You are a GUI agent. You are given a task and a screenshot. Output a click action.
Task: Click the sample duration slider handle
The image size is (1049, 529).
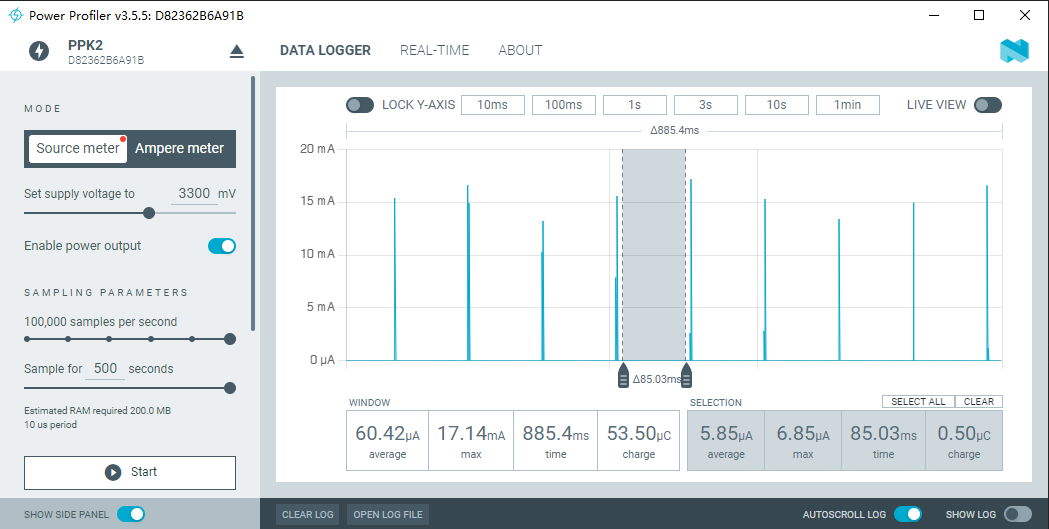coord(229,388)
